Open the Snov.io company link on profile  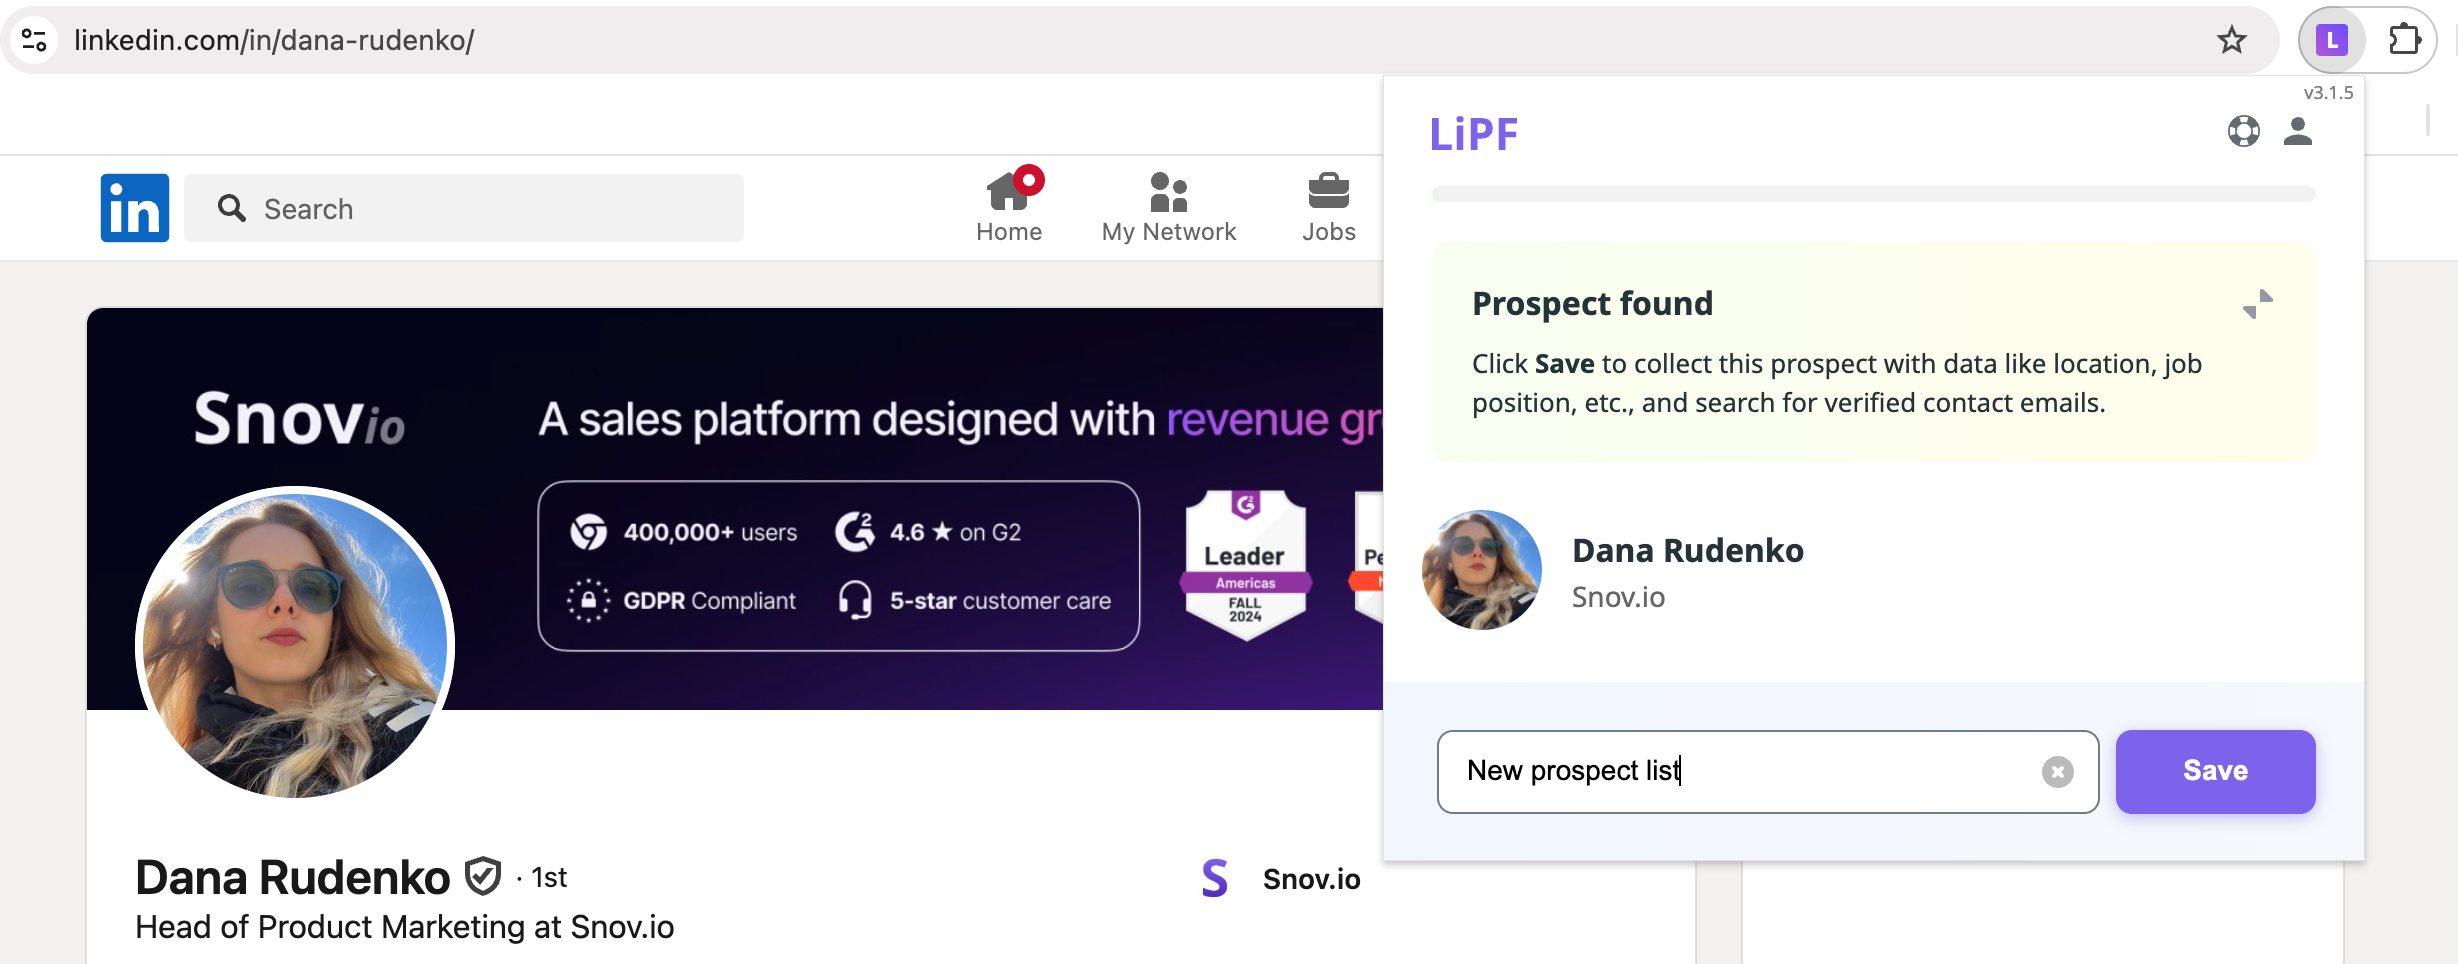[1311, 879]
